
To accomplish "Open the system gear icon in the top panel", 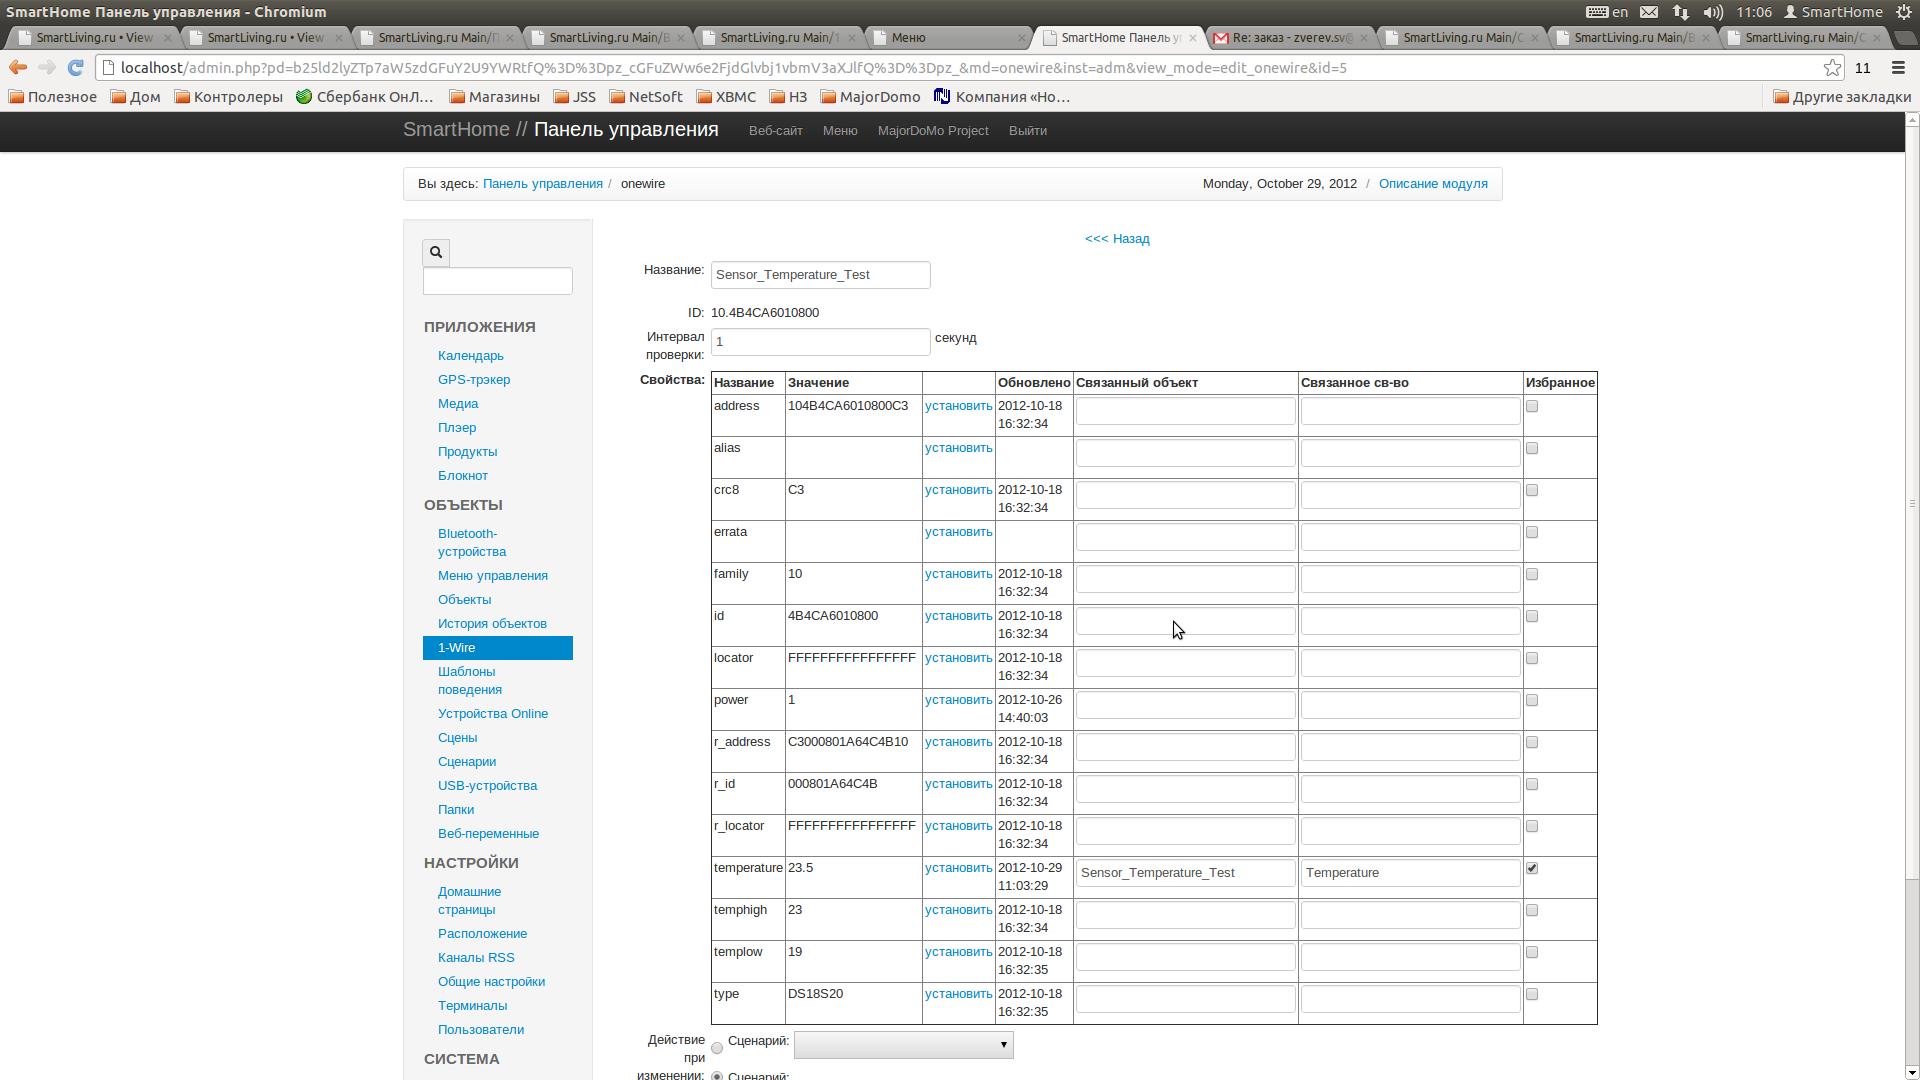I will 1904,12.
